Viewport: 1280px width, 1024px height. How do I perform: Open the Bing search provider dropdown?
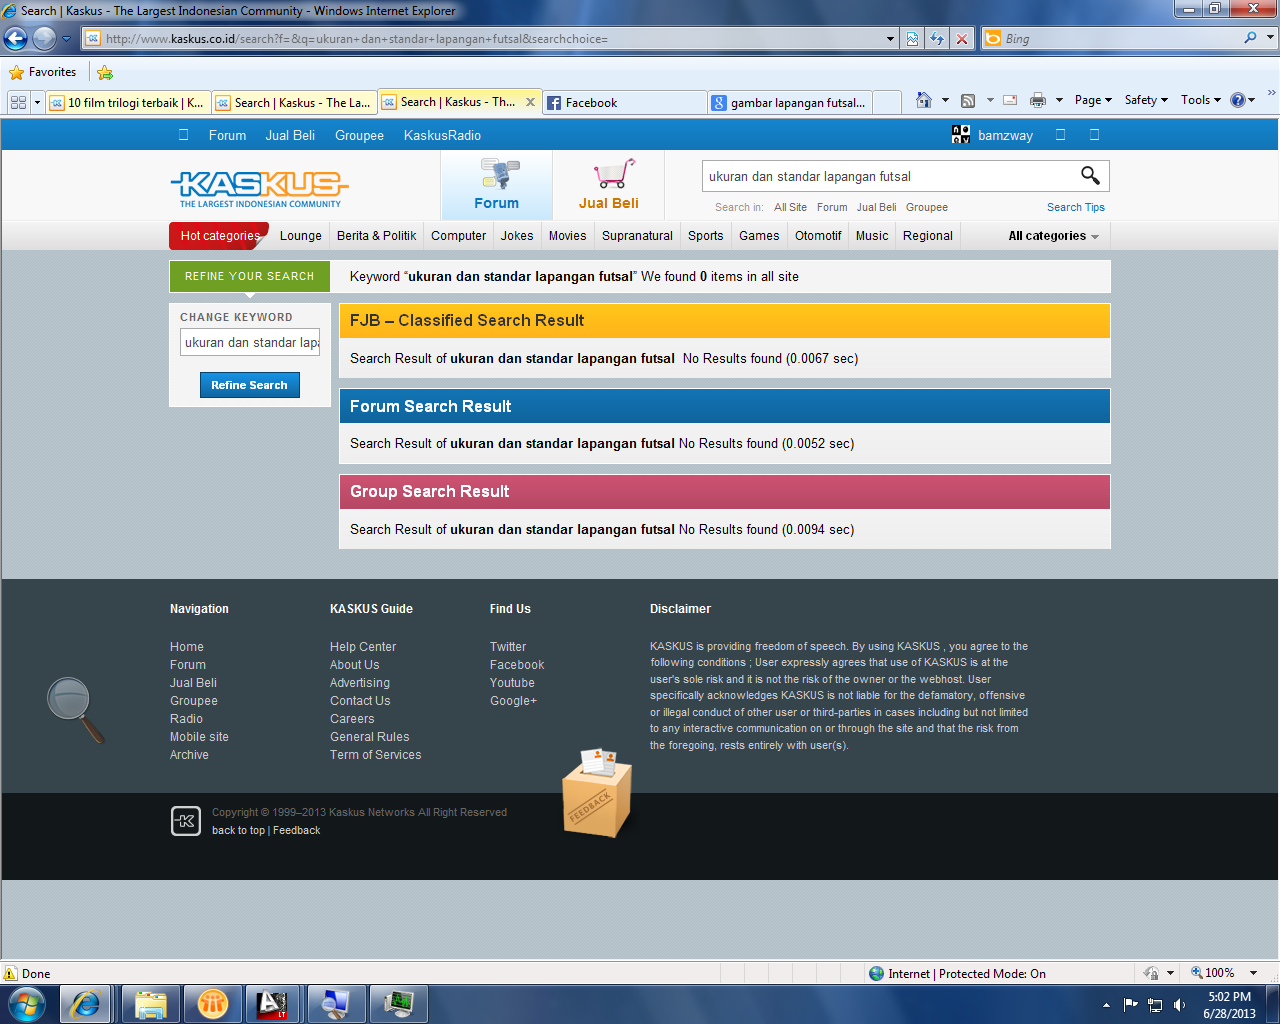click(x=1271, y=38)
